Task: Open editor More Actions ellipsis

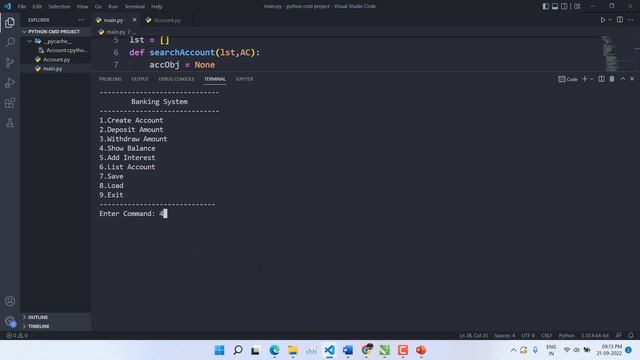Action: 631,20
